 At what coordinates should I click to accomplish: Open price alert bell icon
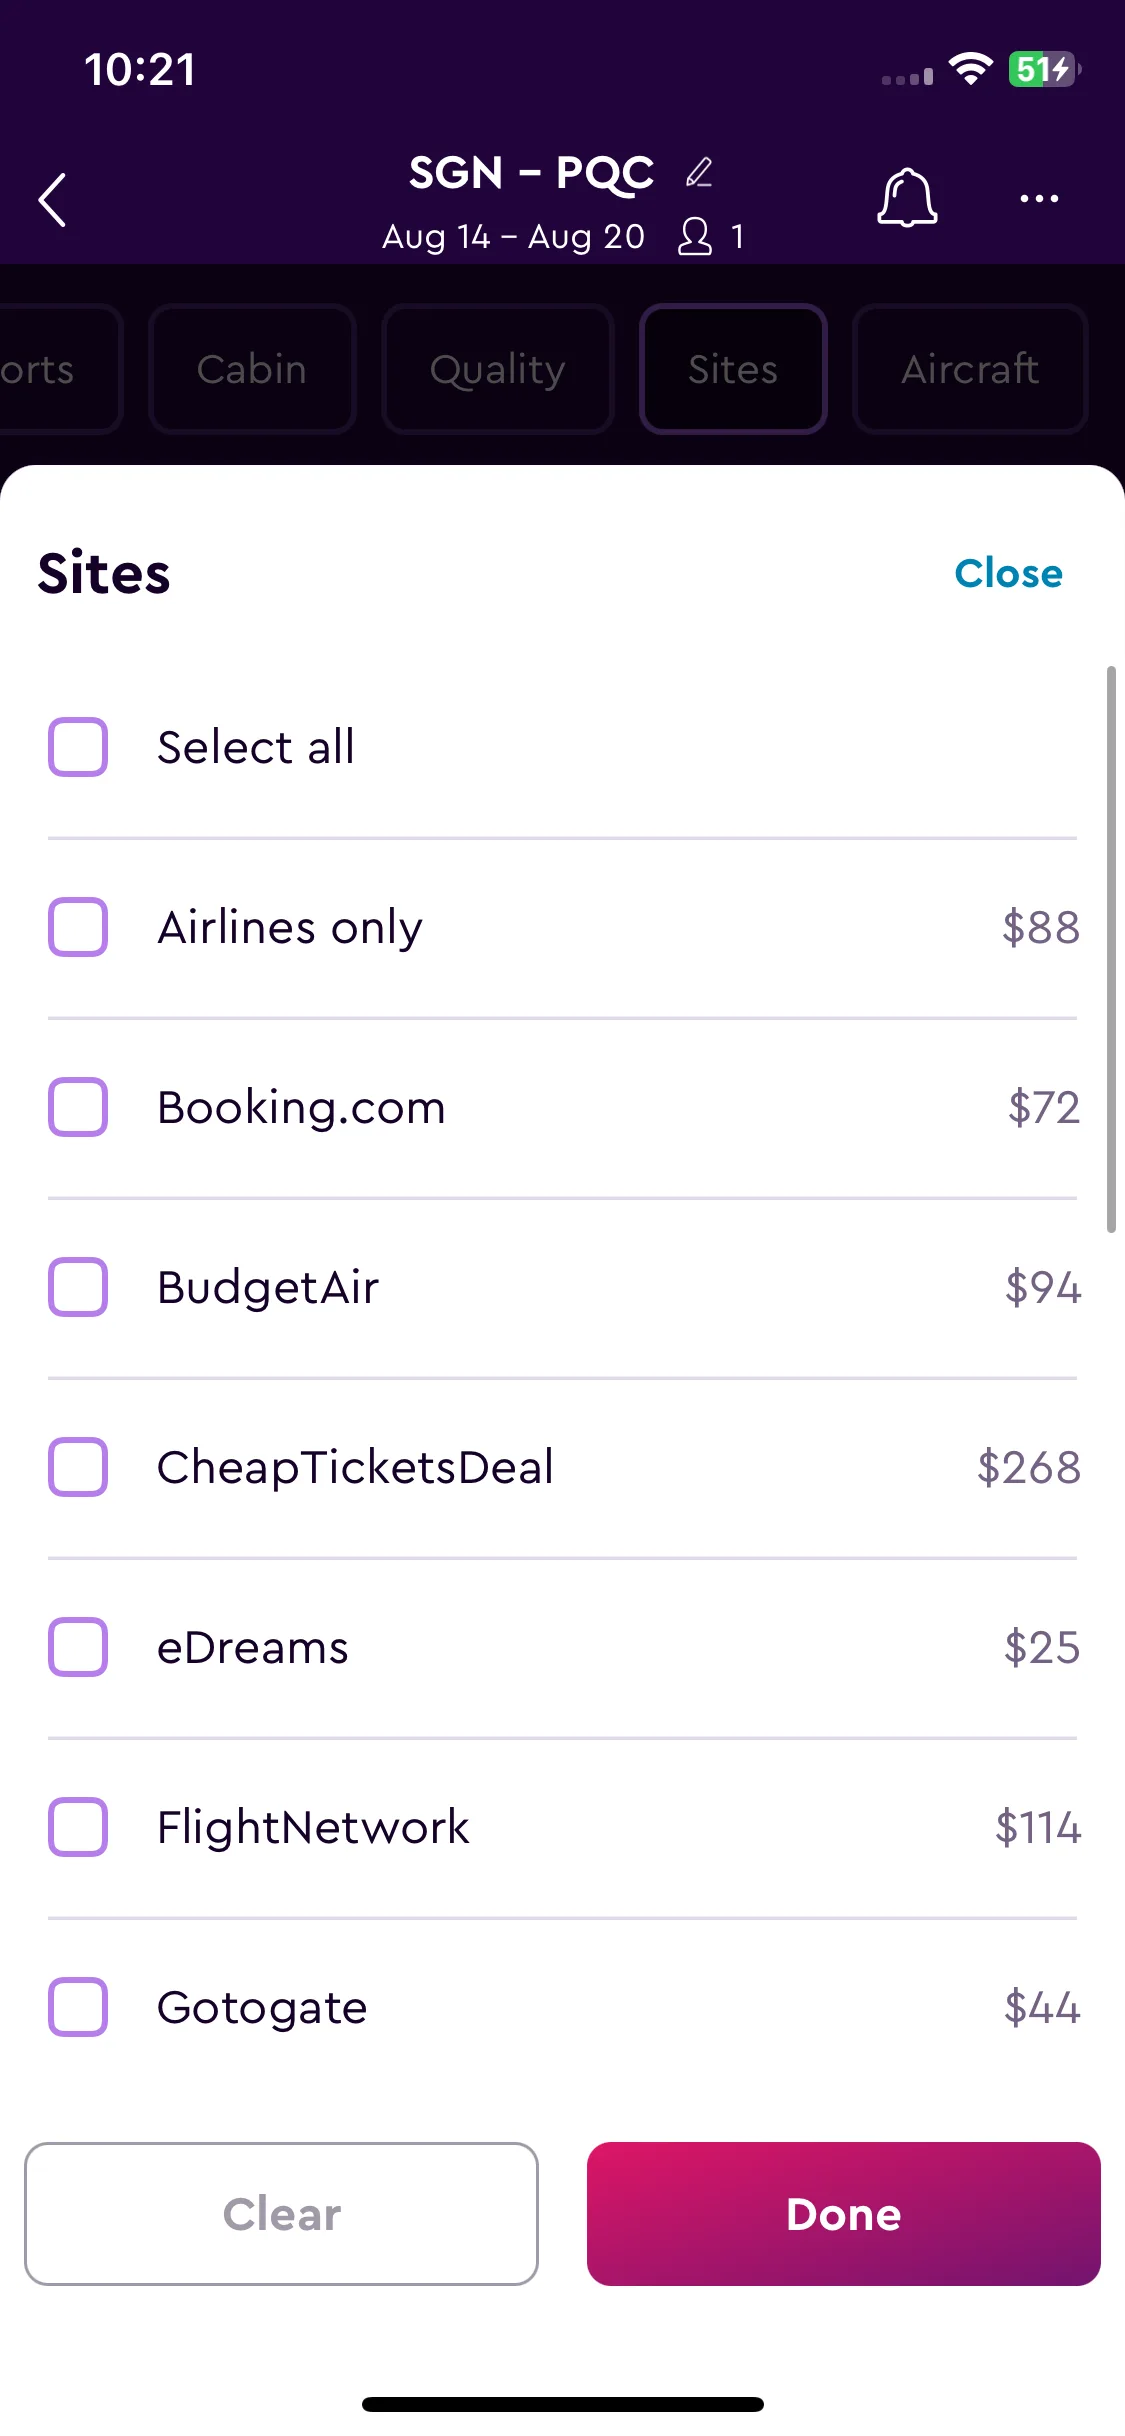tap(907, 198)
